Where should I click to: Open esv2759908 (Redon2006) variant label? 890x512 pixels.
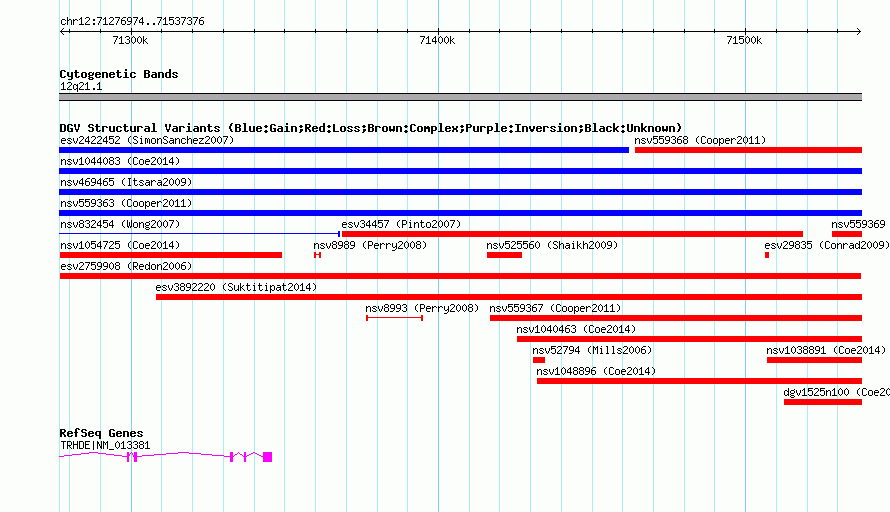(x=126, y=266)
